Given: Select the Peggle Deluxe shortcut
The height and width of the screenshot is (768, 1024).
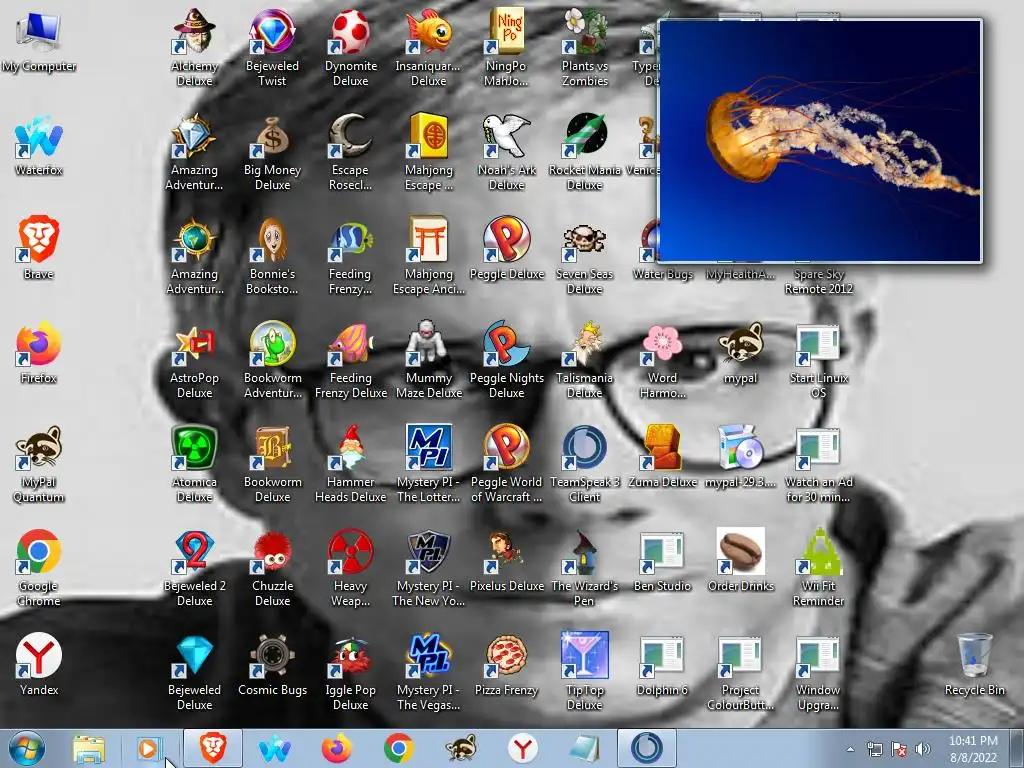Looking at the screenshot, I should [506, 249].
